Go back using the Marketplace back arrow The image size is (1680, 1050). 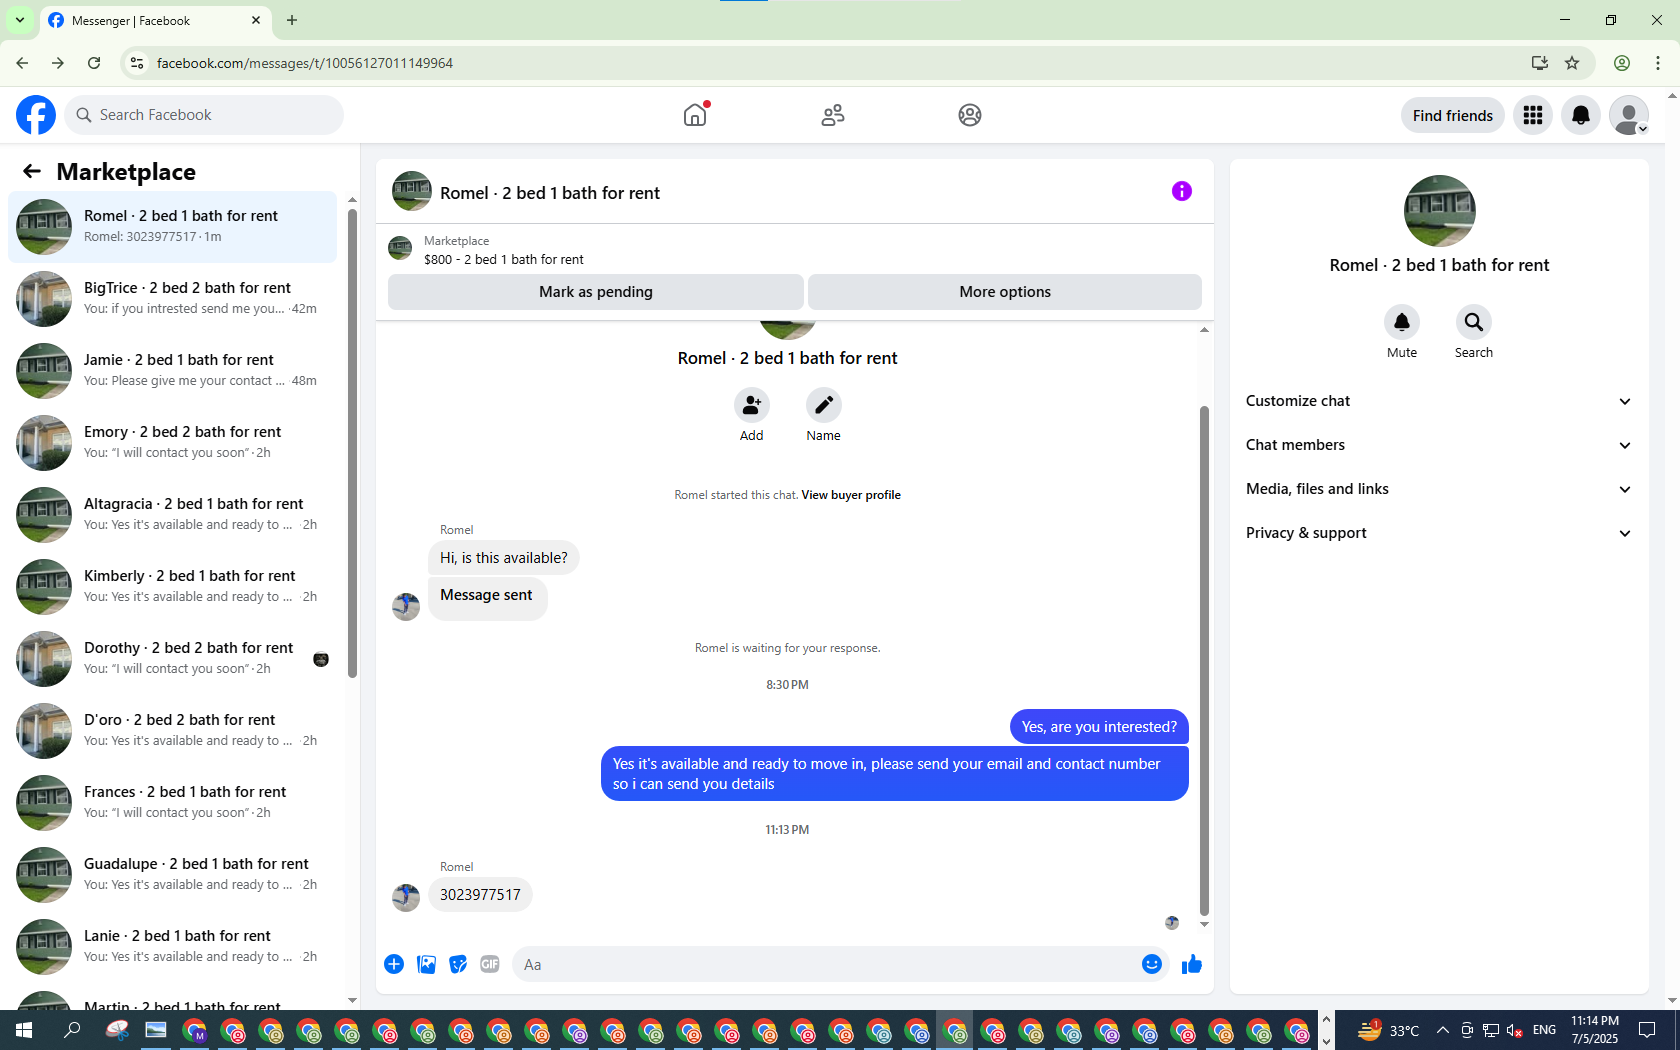(x=32, y=171)
